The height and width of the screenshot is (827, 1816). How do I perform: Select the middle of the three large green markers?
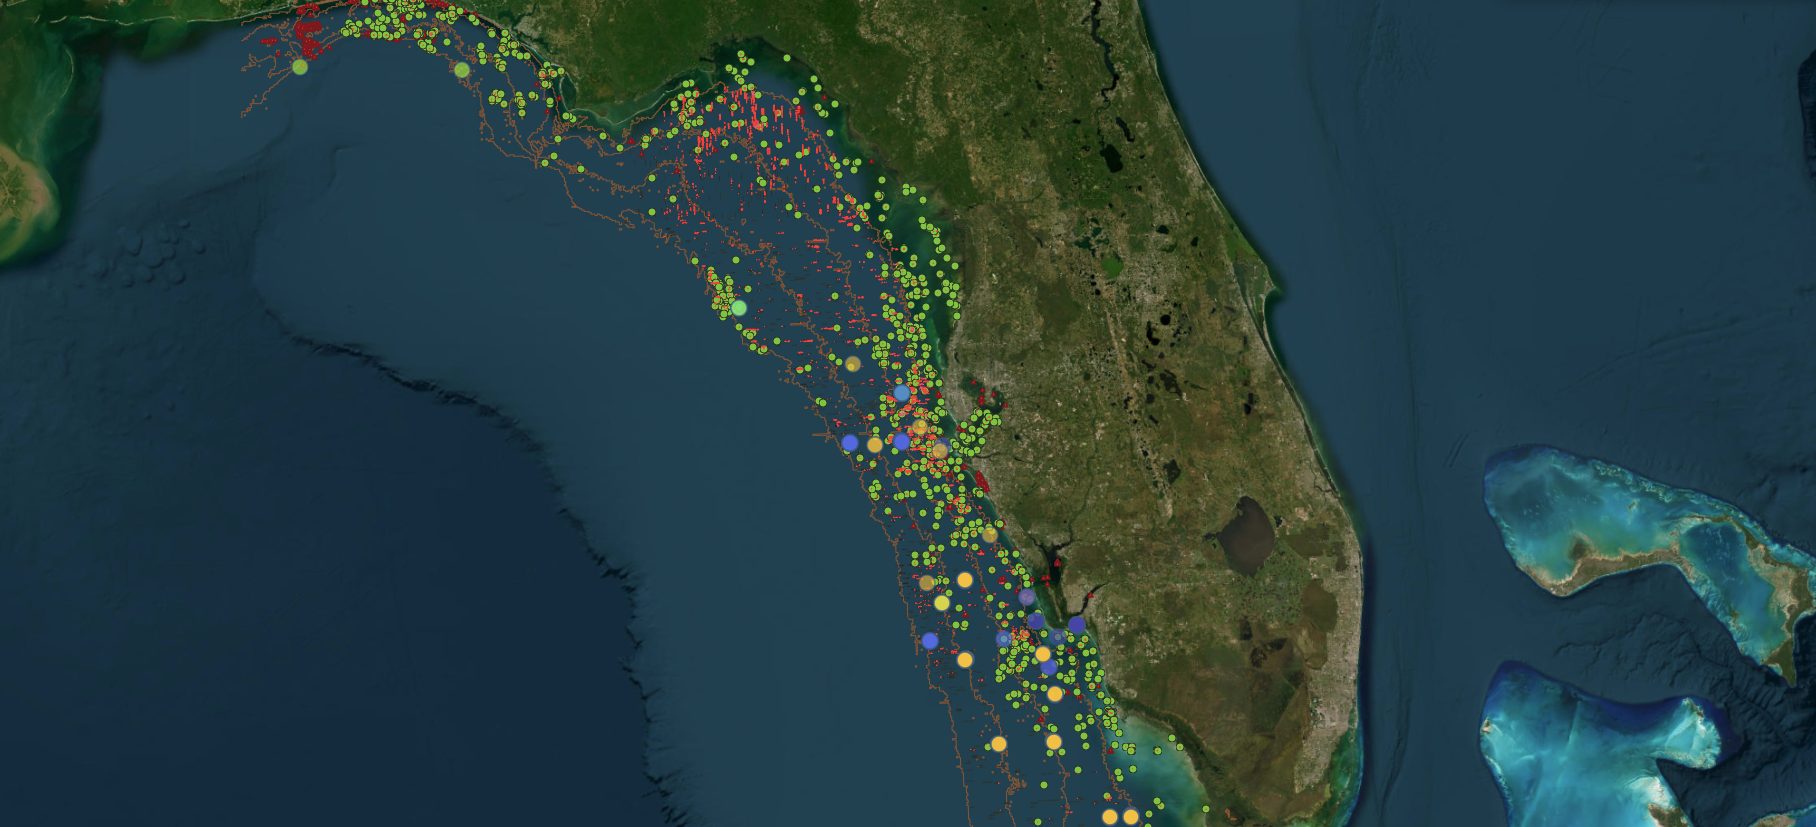click(462, 70)
